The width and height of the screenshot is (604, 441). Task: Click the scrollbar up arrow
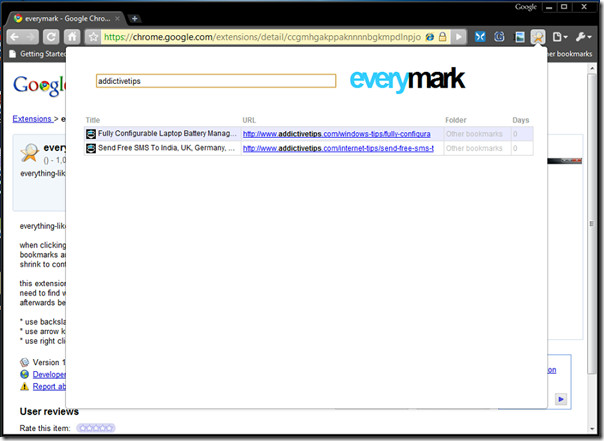click(592, 68)
